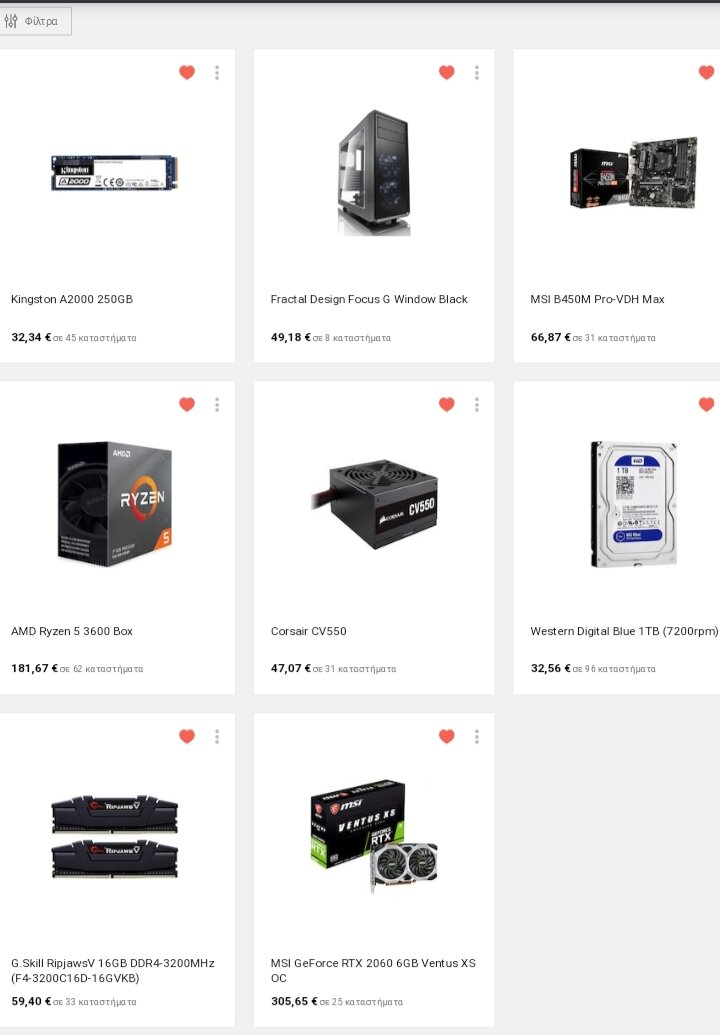
Task: Click heart icon on G.Skill RipjawsV card
Action: [187, 736]
